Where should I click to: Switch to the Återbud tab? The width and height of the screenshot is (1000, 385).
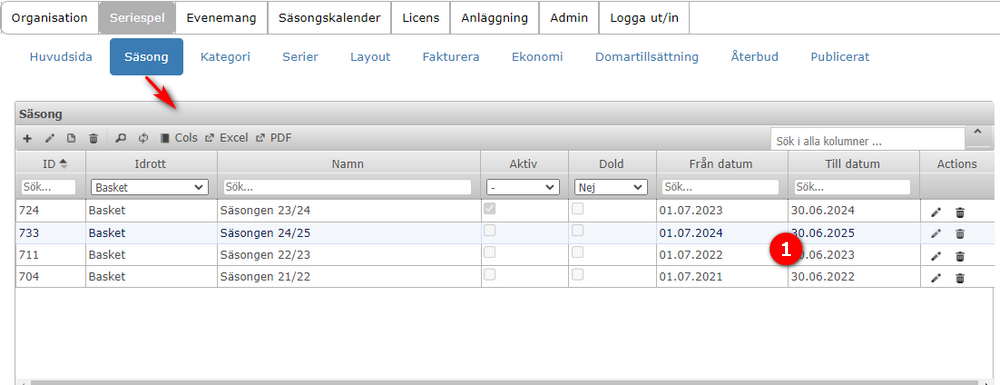(754, 57)
